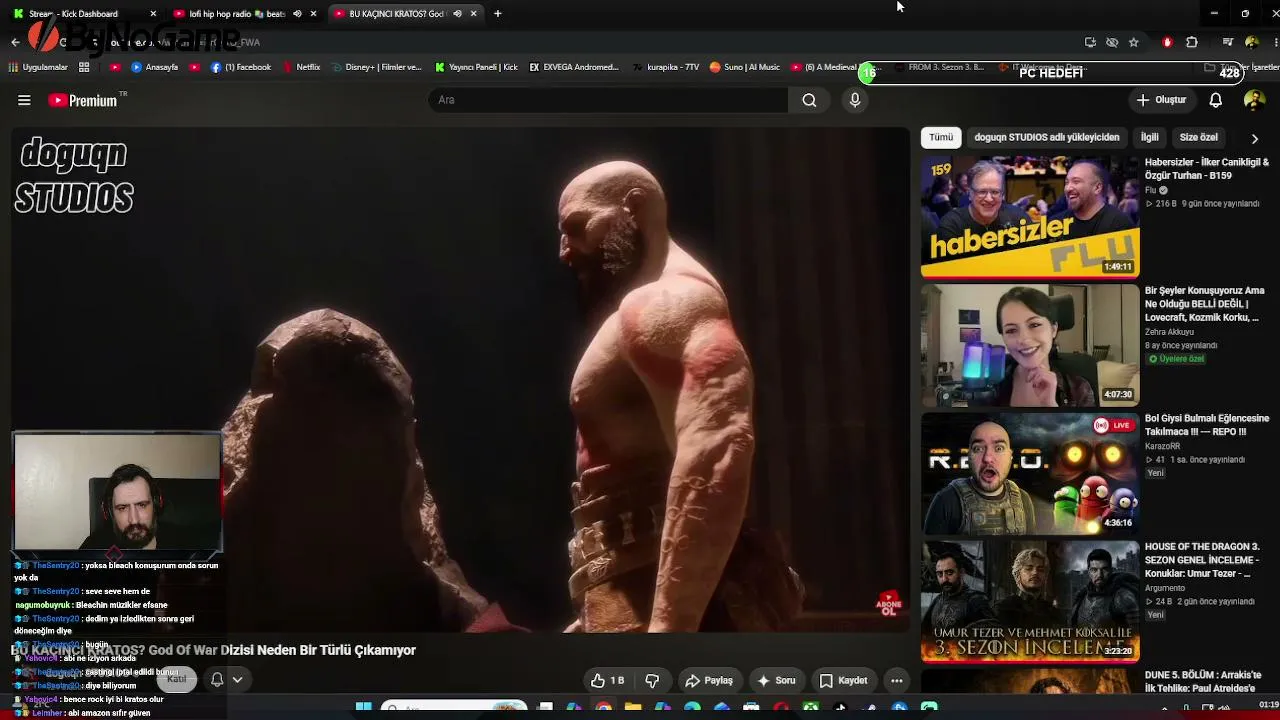Open the KarazoRR channel name link
Image resolution: width=1280 pixels, height=720 pixels.
(x=1164, y=446)
